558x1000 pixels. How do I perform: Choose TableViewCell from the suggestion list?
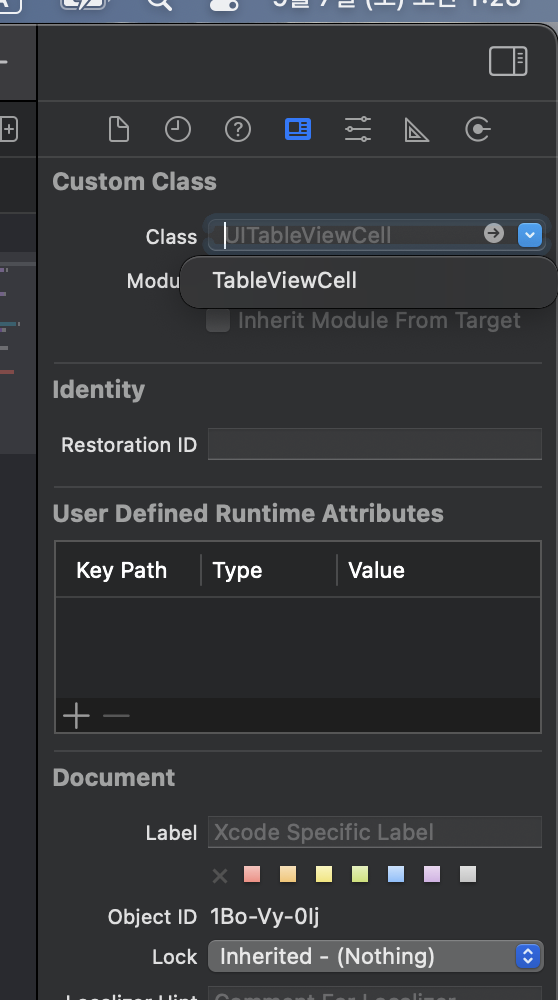[369, 281]
